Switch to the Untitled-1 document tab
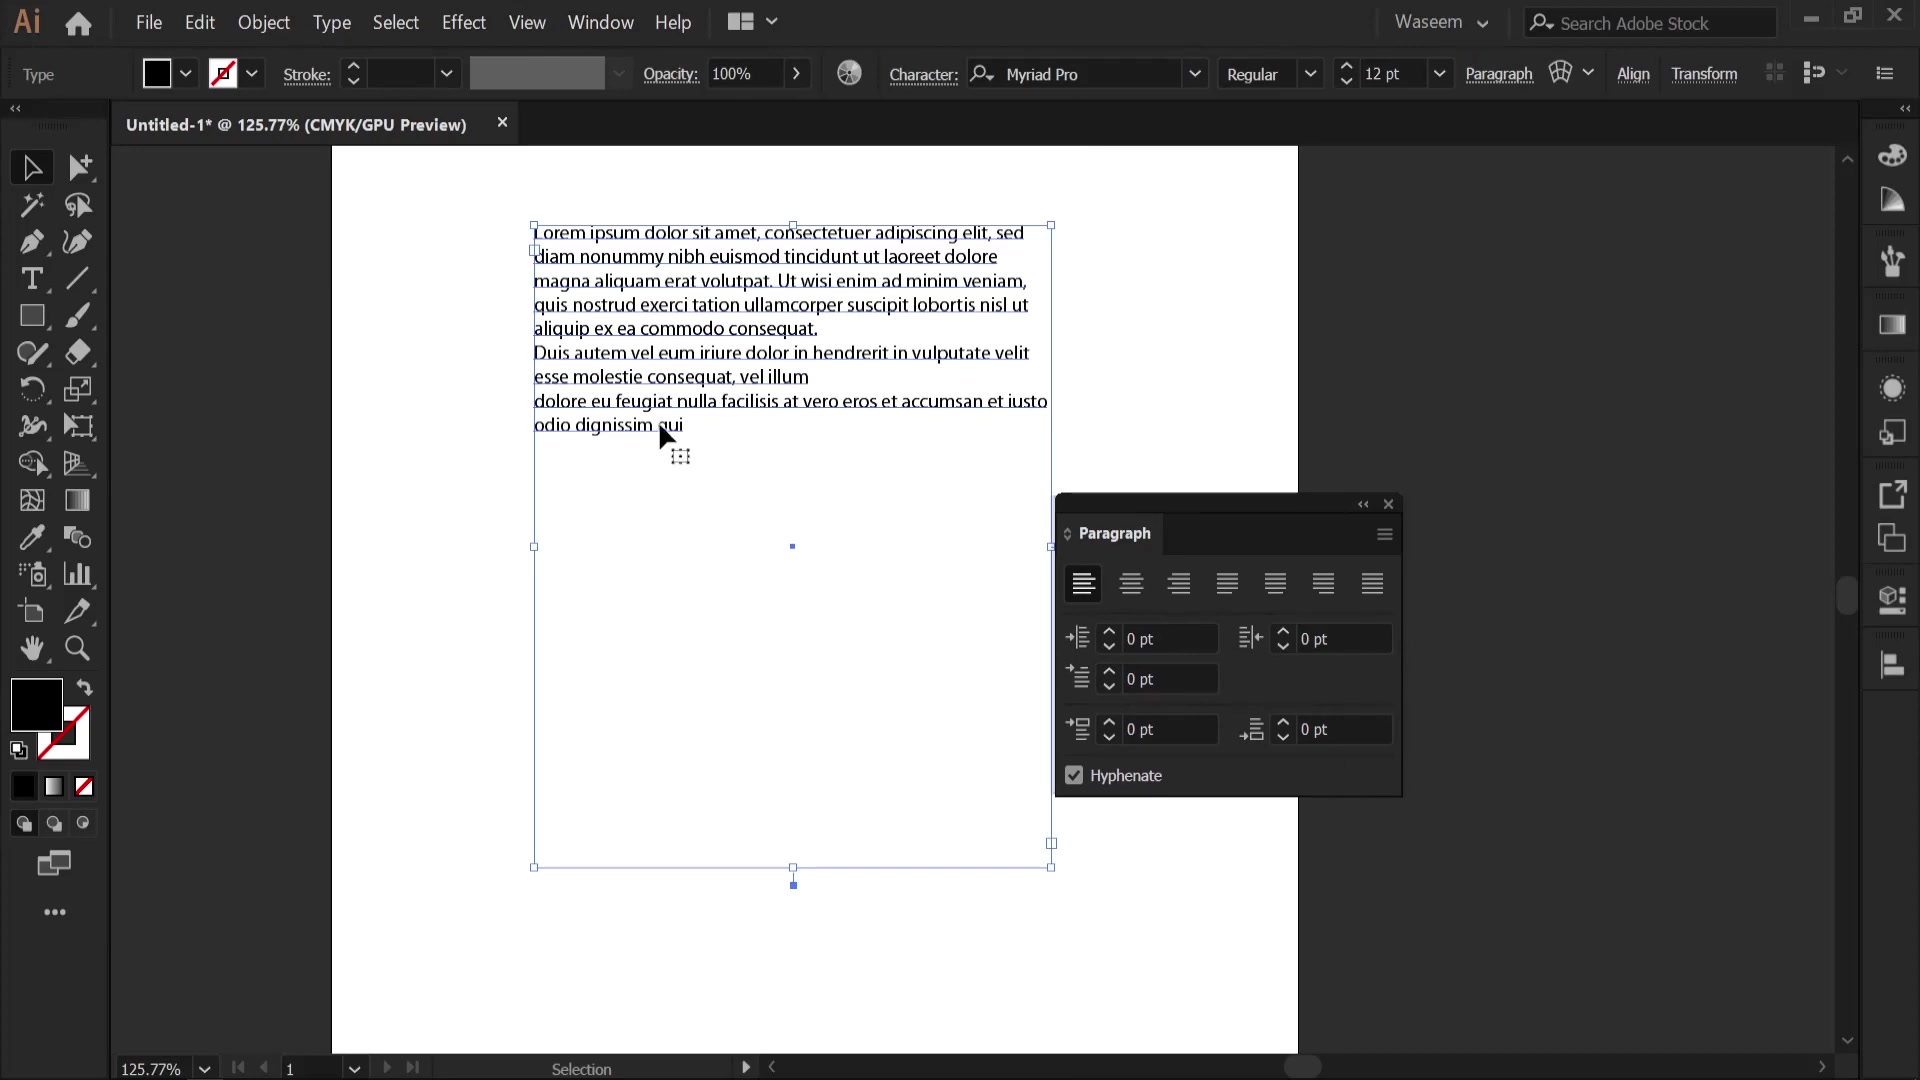The height and width of the screenshot is (1080, 1920). [295, 124]
